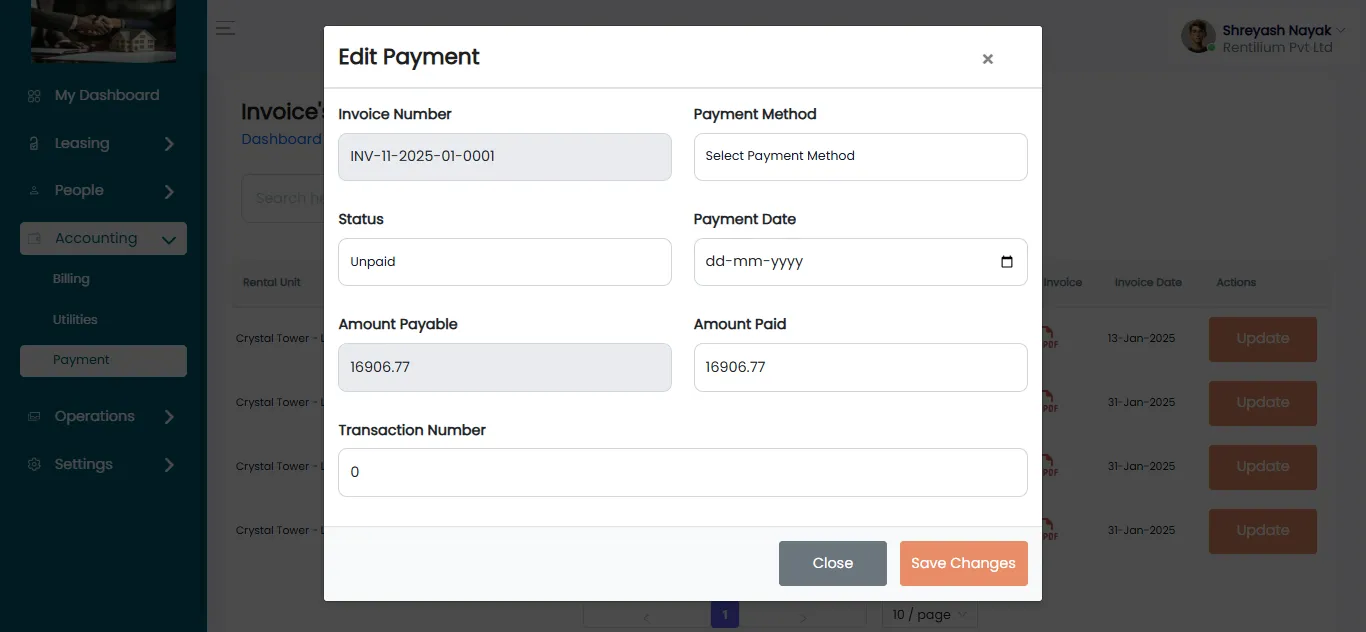
Task: Click the People icon in sidebar
Action: click(x=34, y=191)
